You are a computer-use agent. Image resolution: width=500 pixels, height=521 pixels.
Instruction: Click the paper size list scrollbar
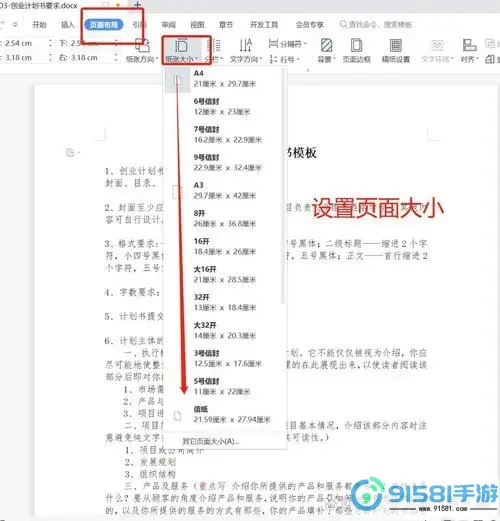(283, 187)
